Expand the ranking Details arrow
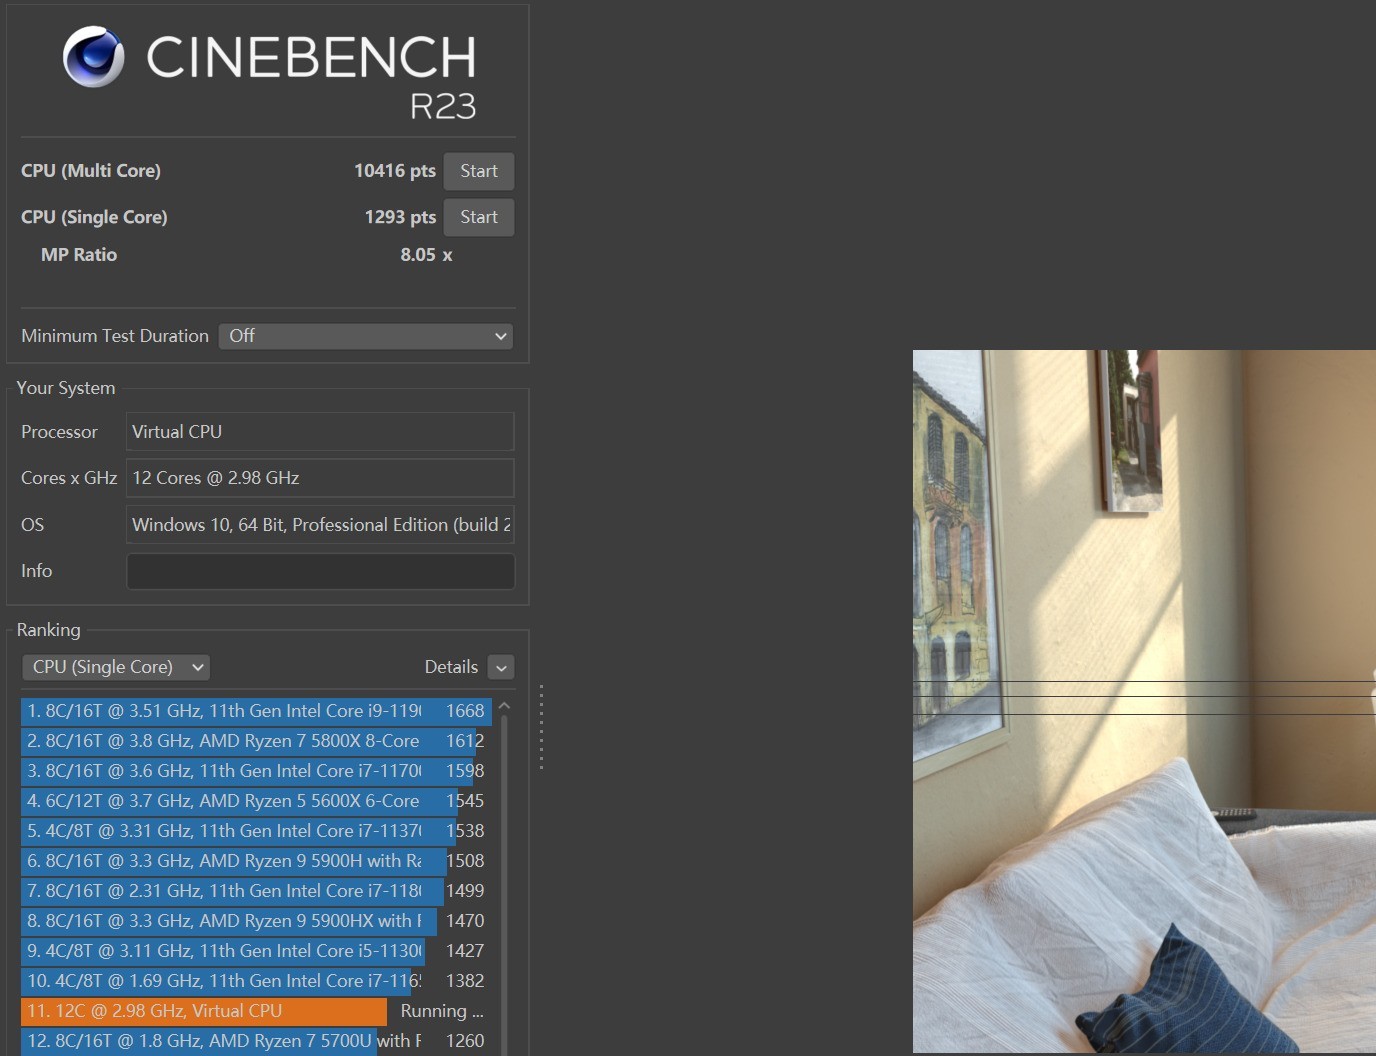 pyautogui.click(x=501, y=668)
